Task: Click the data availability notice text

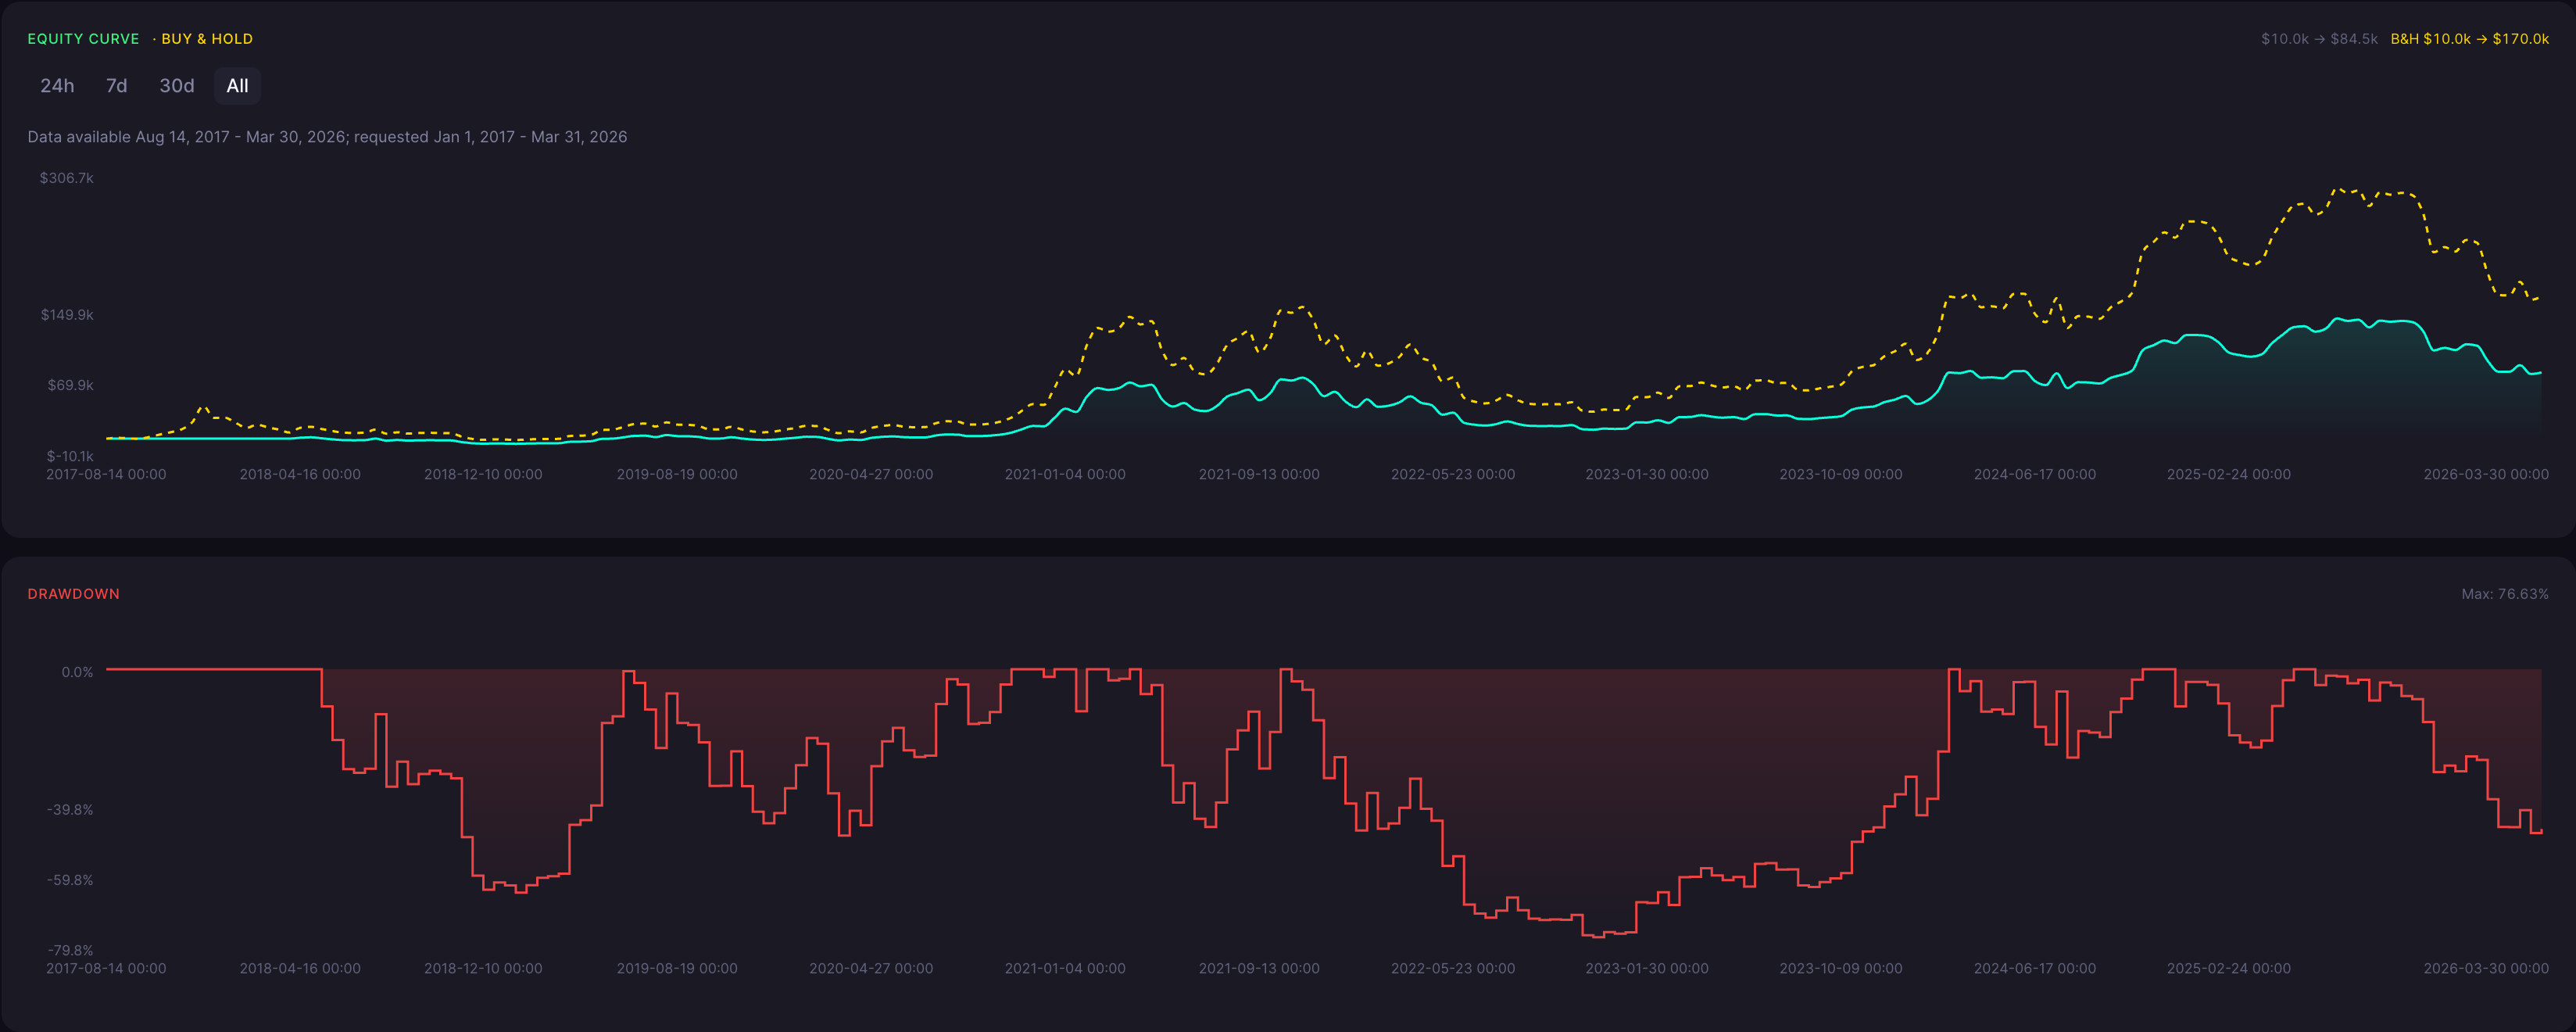Action: click(327, 137)
